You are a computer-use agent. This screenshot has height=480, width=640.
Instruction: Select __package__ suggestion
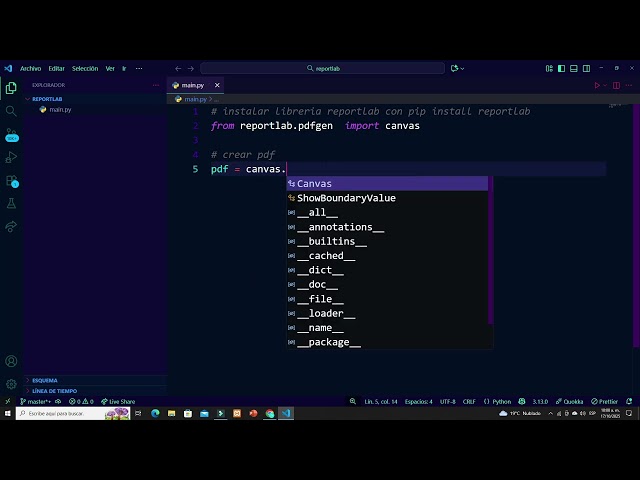pyautogui.click(x=387, y=342)
